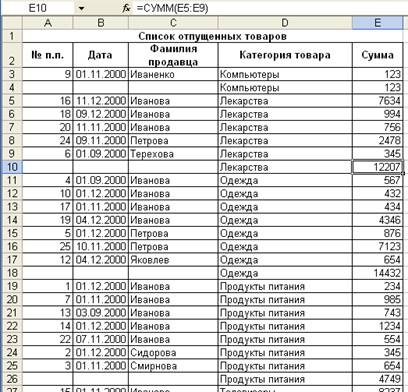Select column D header
This screenshot has height=392, width=408.
[x=285, y=23]
